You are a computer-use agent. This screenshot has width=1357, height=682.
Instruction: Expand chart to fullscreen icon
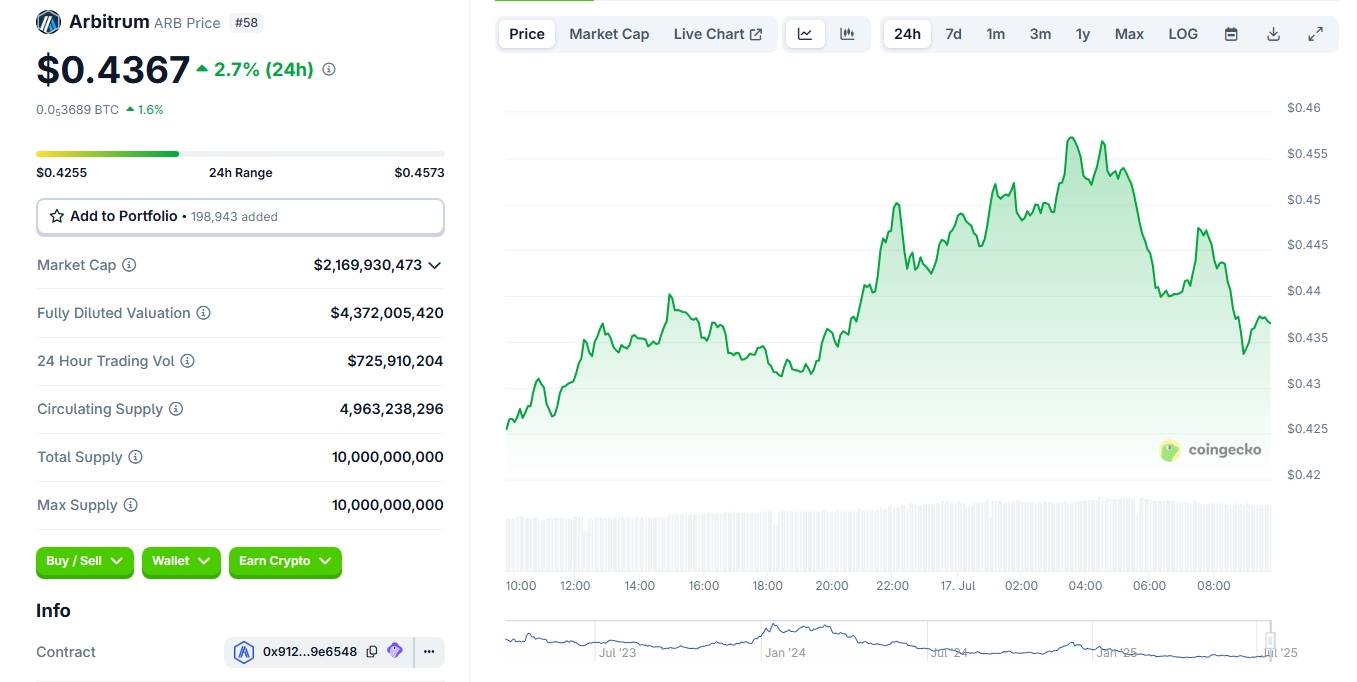pyautogui.click(x=1315, y=34)
